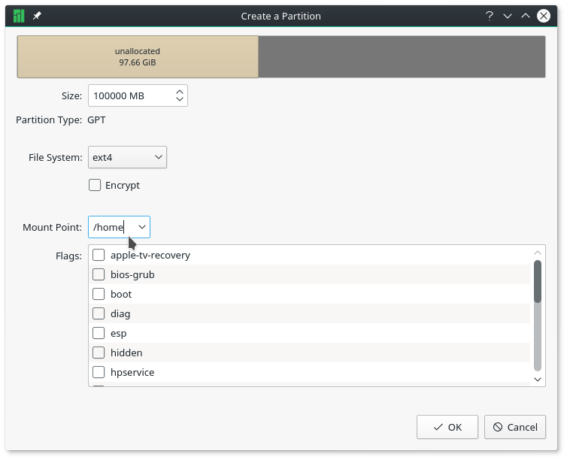Click the Flags list scroll up arrow
Image resolution: width=567 pixels, height=460 pixels.
538,252
